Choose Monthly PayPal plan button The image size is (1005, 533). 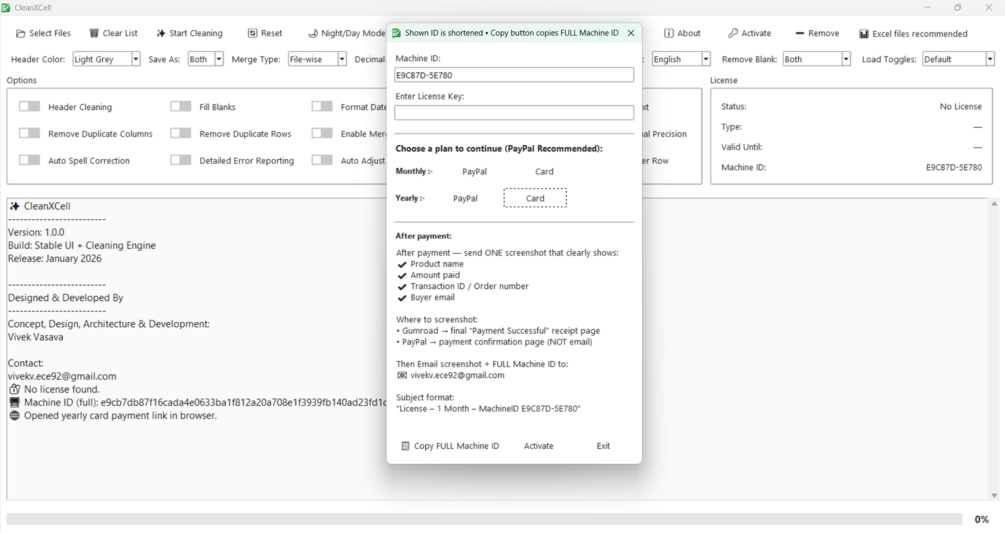click(474, 172)
